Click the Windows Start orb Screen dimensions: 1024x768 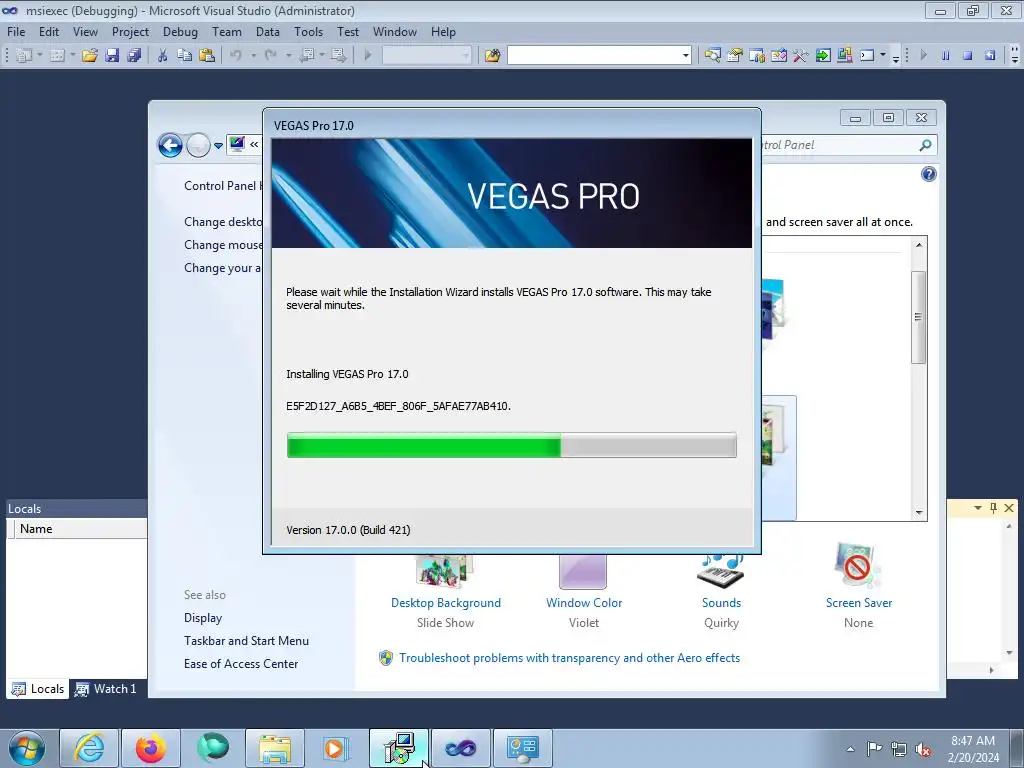pyautogui.click(x=27, y=748)
